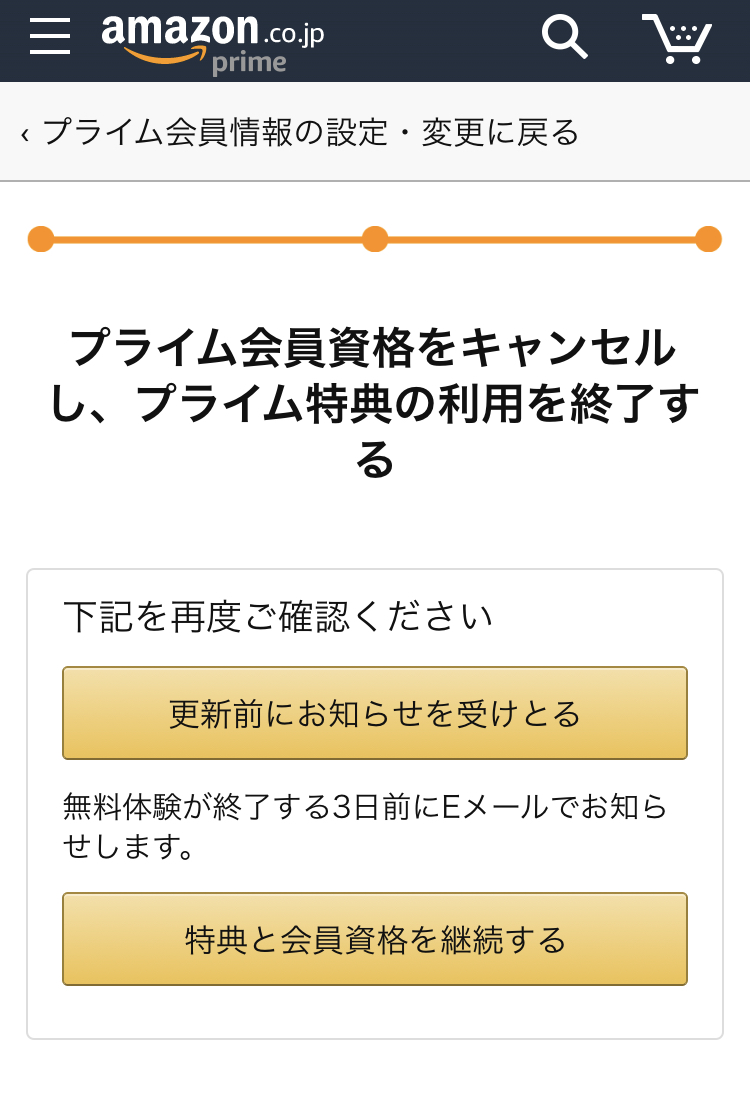The image size is (750, 1096).
Task: Select the first step dot in the progress bar
Action: tap(41, 239)
